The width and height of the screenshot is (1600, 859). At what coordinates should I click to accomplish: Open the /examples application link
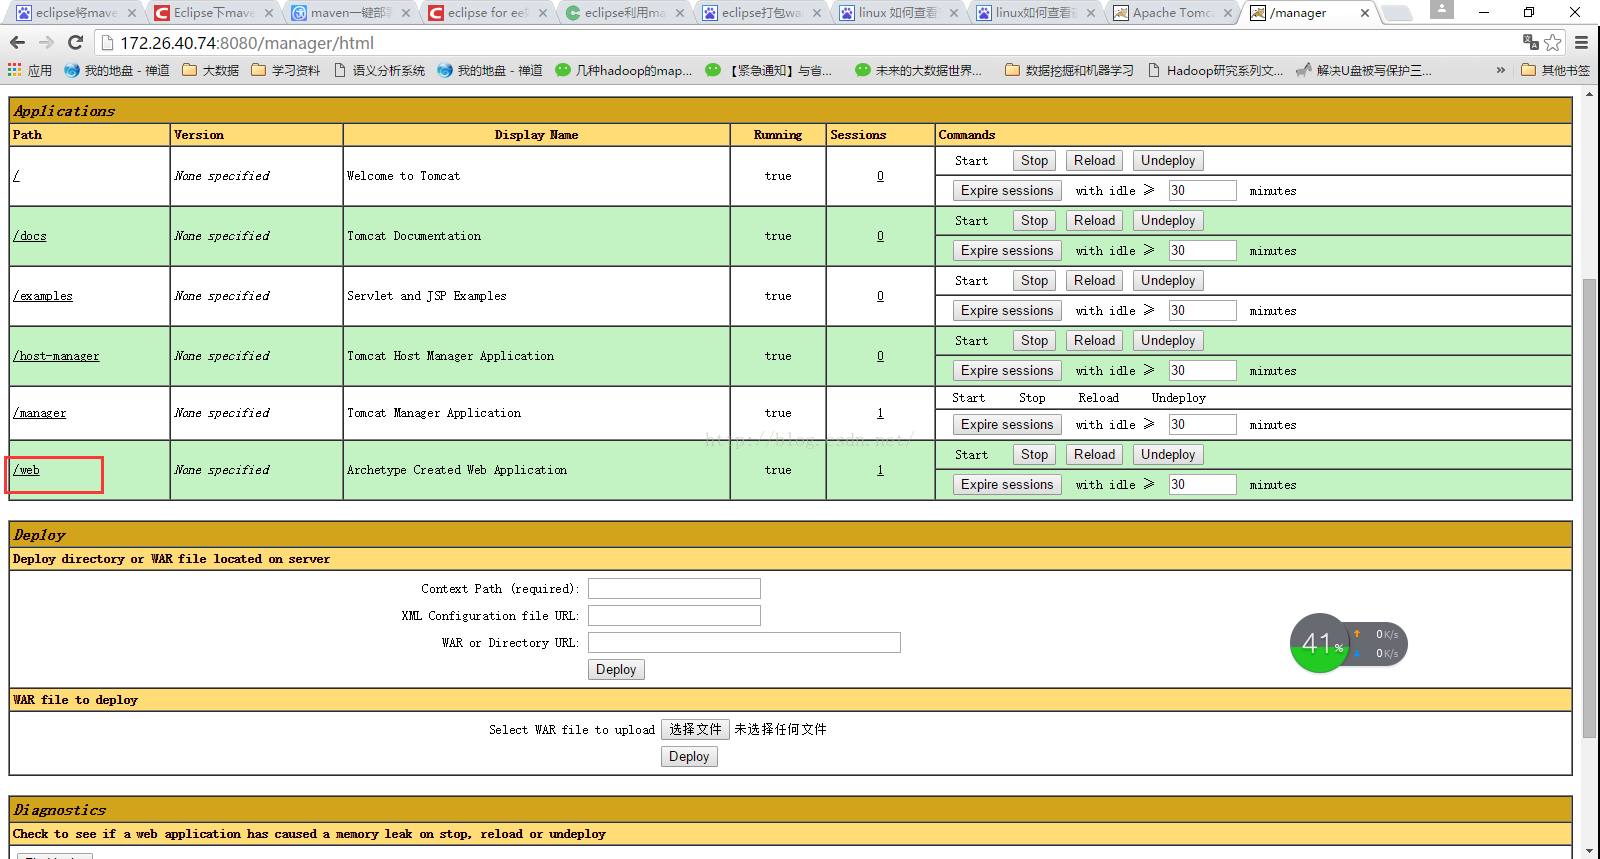click(43, 296)
